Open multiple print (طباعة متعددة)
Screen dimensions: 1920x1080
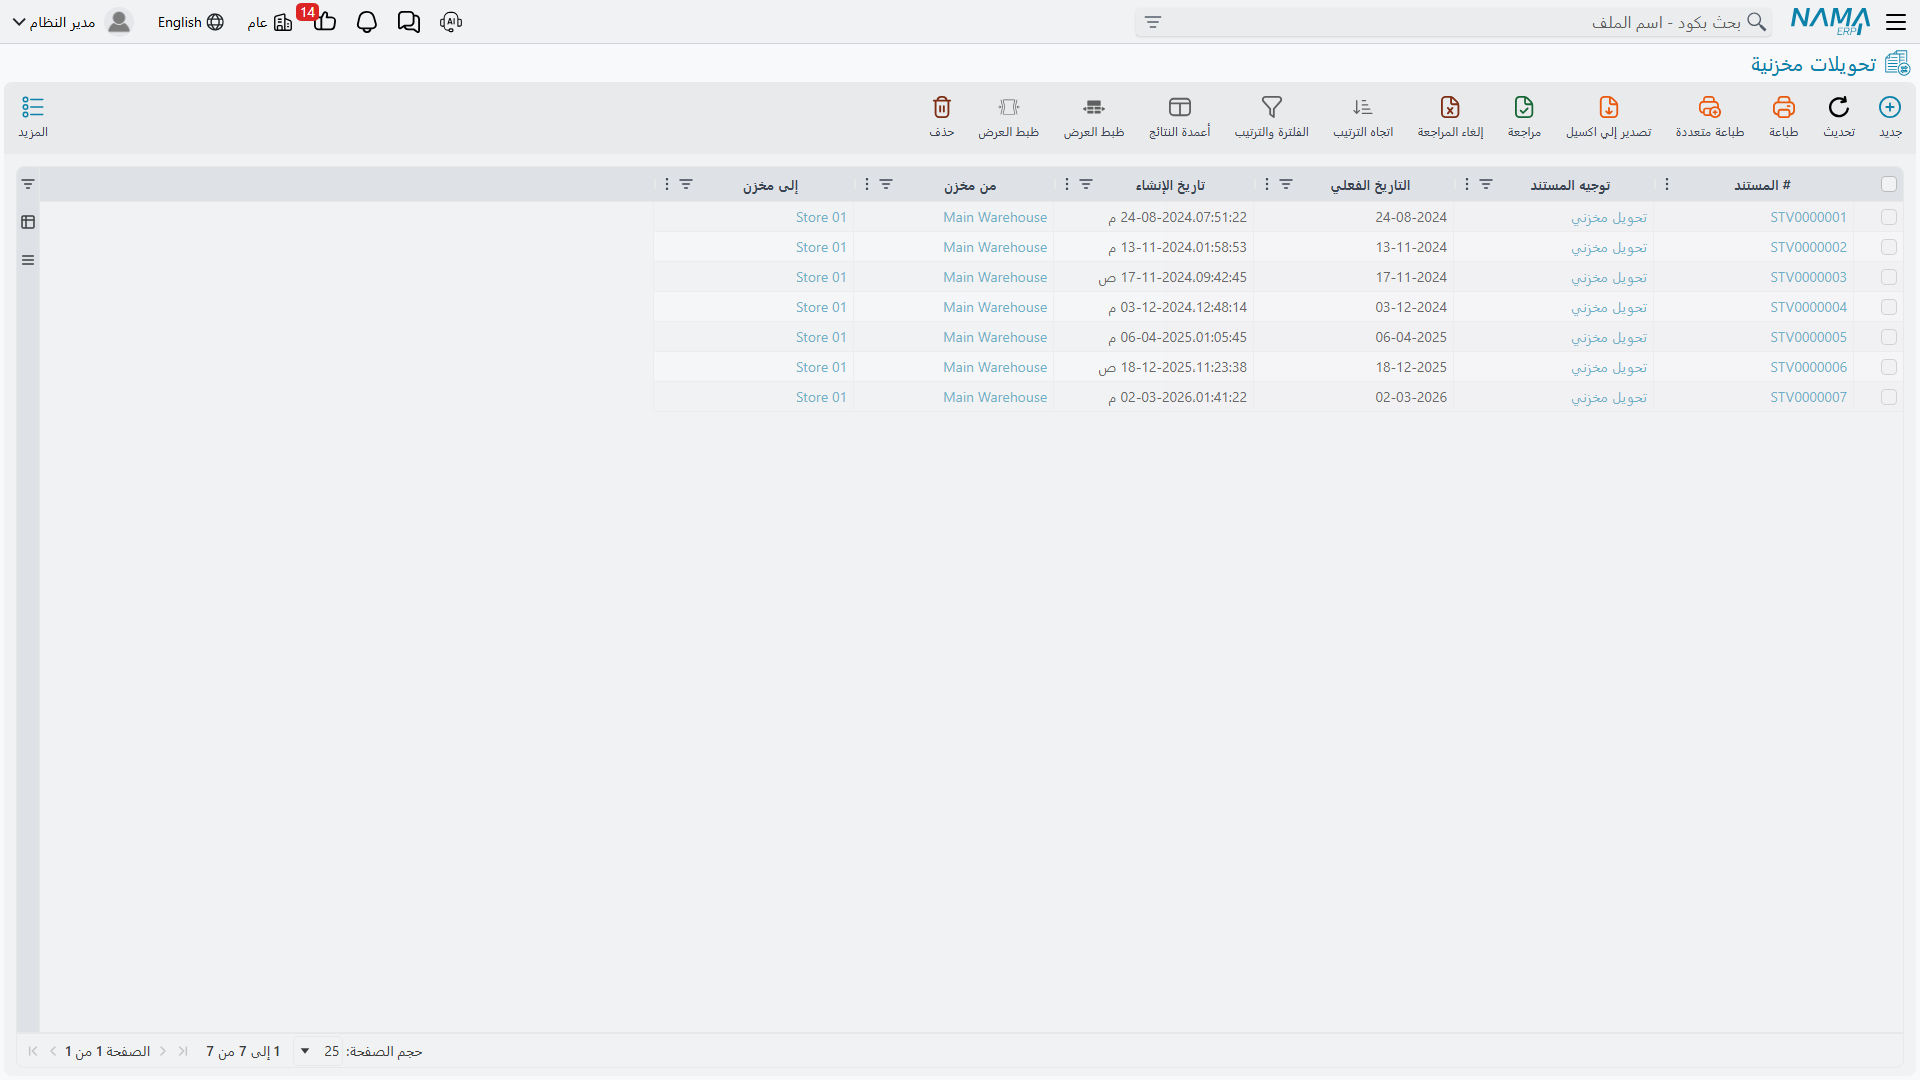pyautogui.click(x=1709, y=107)
